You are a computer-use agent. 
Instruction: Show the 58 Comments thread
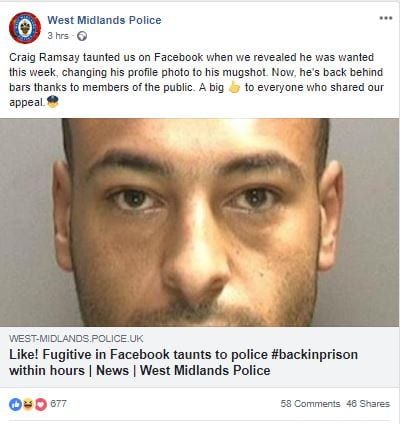[x=310, y=404]
